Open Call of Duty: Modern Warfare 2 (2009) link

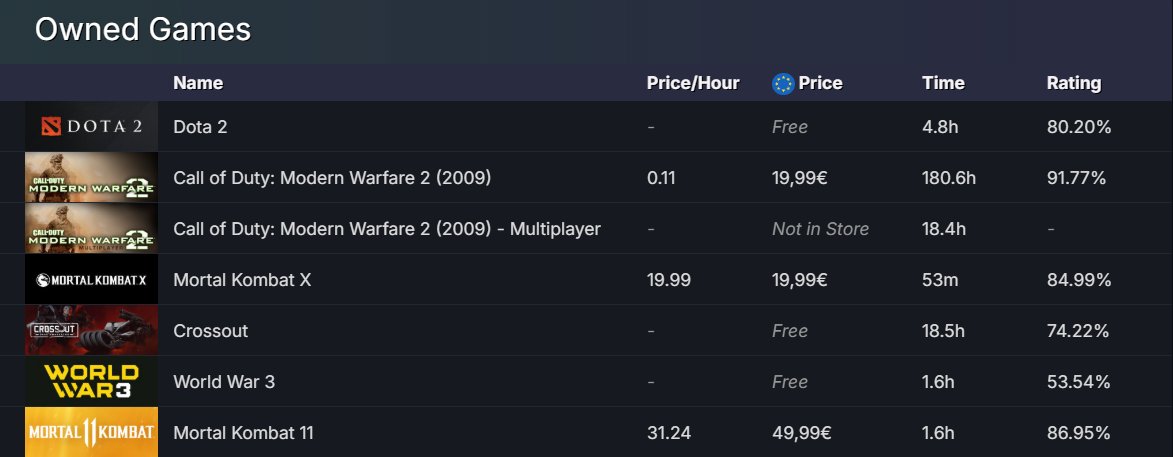(332, 178)
